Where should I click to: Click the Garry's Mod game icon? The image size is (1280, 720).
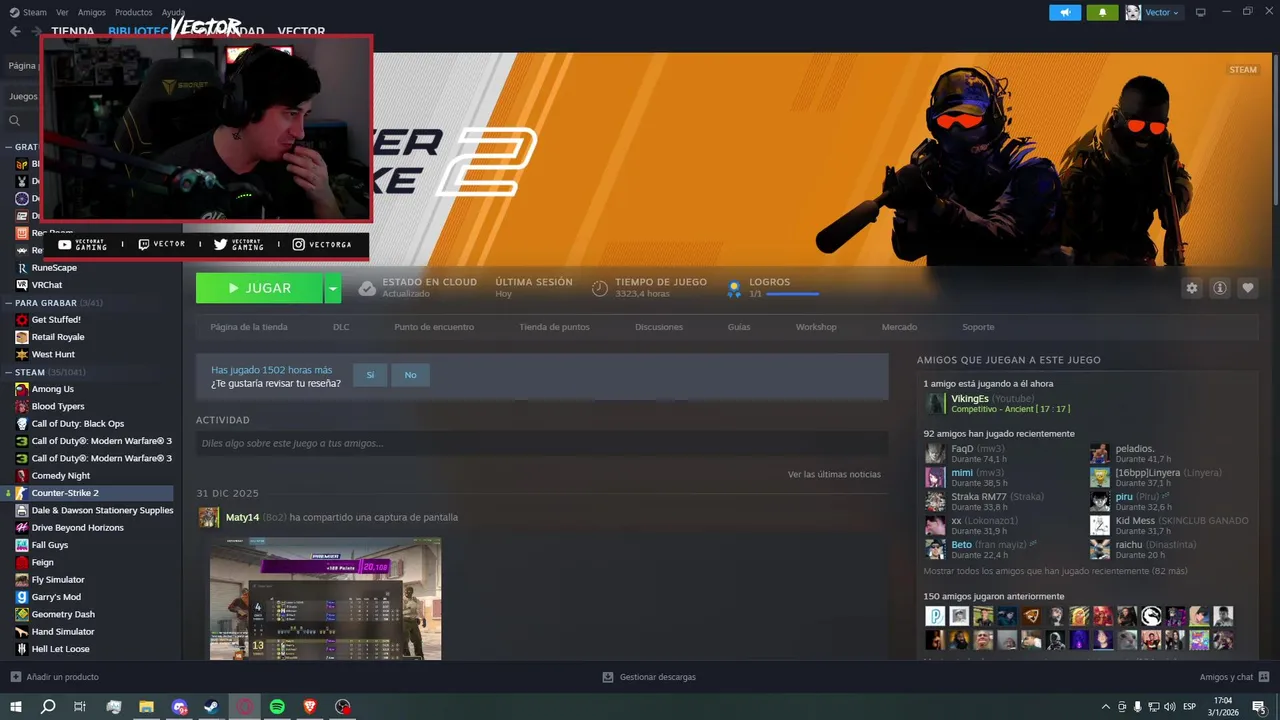coord(22,597)
